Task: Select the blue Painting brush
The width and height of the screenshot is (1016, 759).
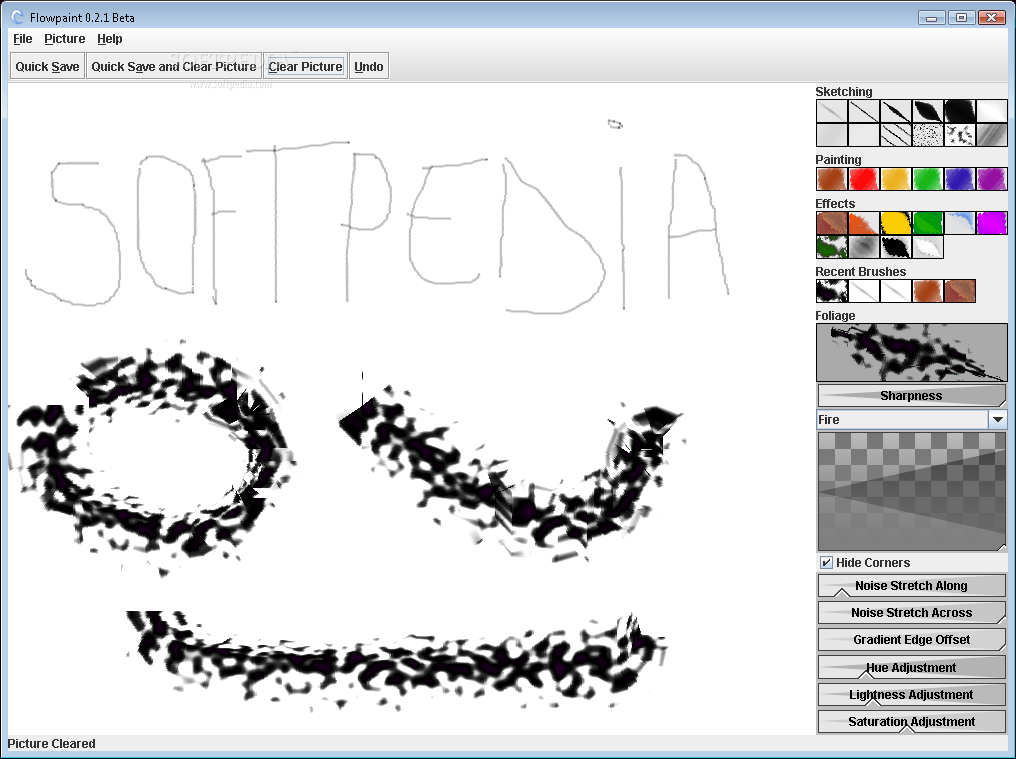Action: 960,179
